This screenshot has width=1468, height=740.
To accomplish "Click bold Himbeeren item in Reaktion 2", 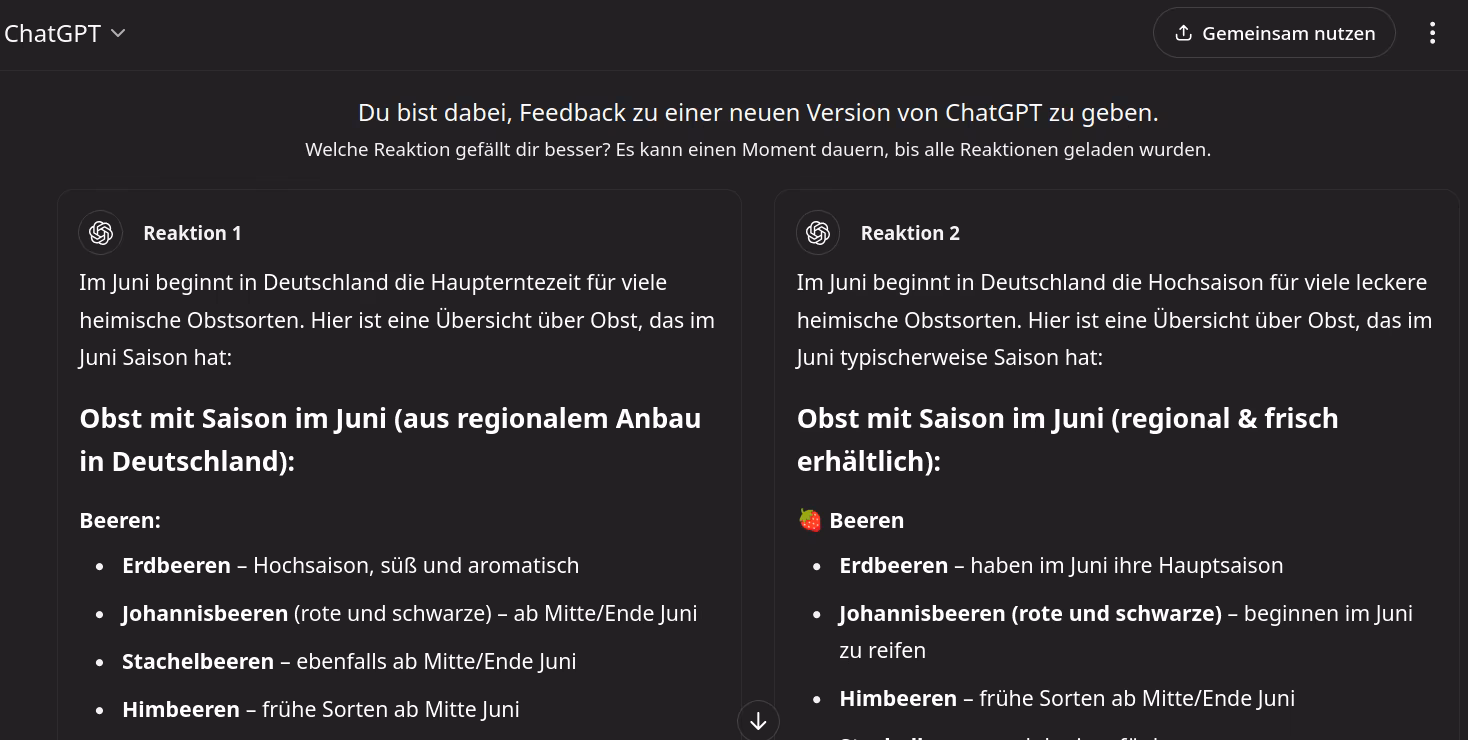I will [x=898, y=698].
